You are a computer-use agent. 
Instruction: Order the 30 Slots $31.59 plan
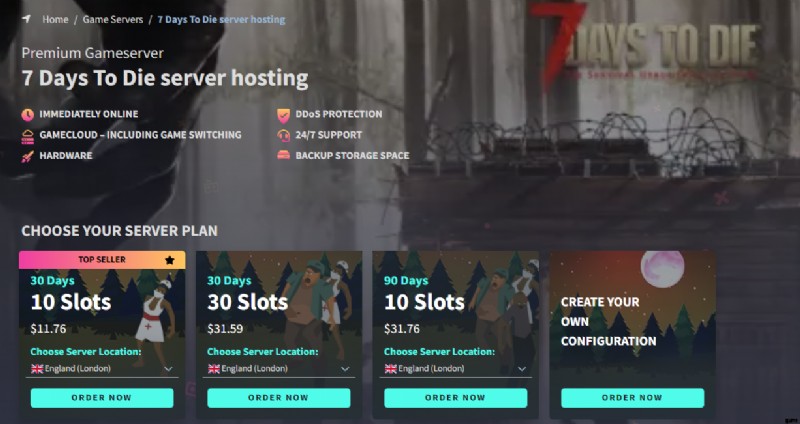click(279, 398)
